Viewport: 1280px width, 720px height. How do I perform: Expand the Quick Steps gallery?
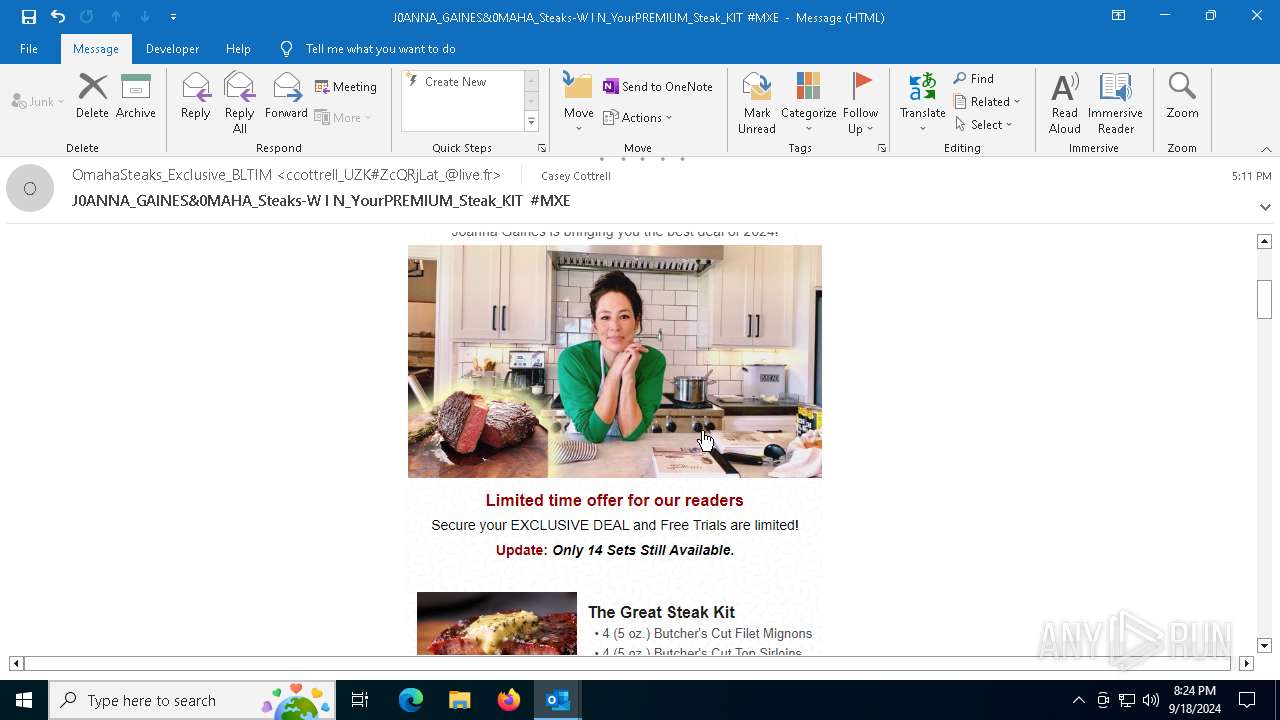[x=531, y=122]
